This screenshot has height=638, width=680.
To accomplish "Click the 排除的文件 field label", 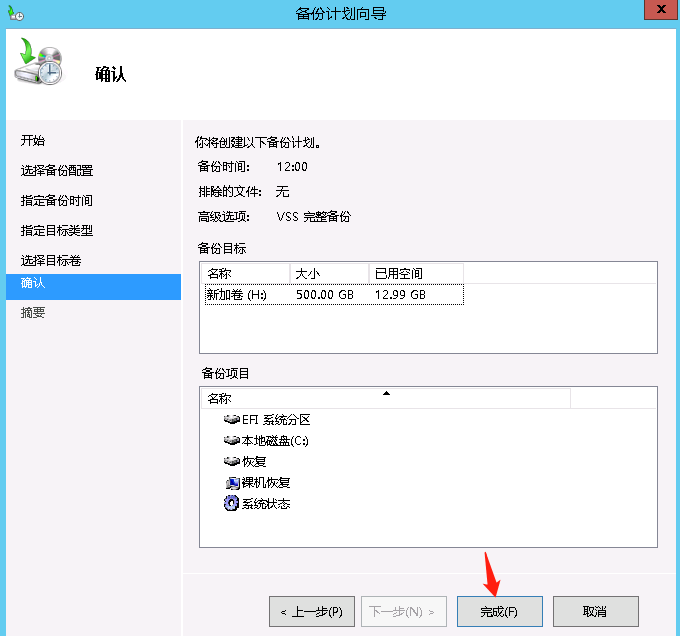I will click(x=230, y=191).
